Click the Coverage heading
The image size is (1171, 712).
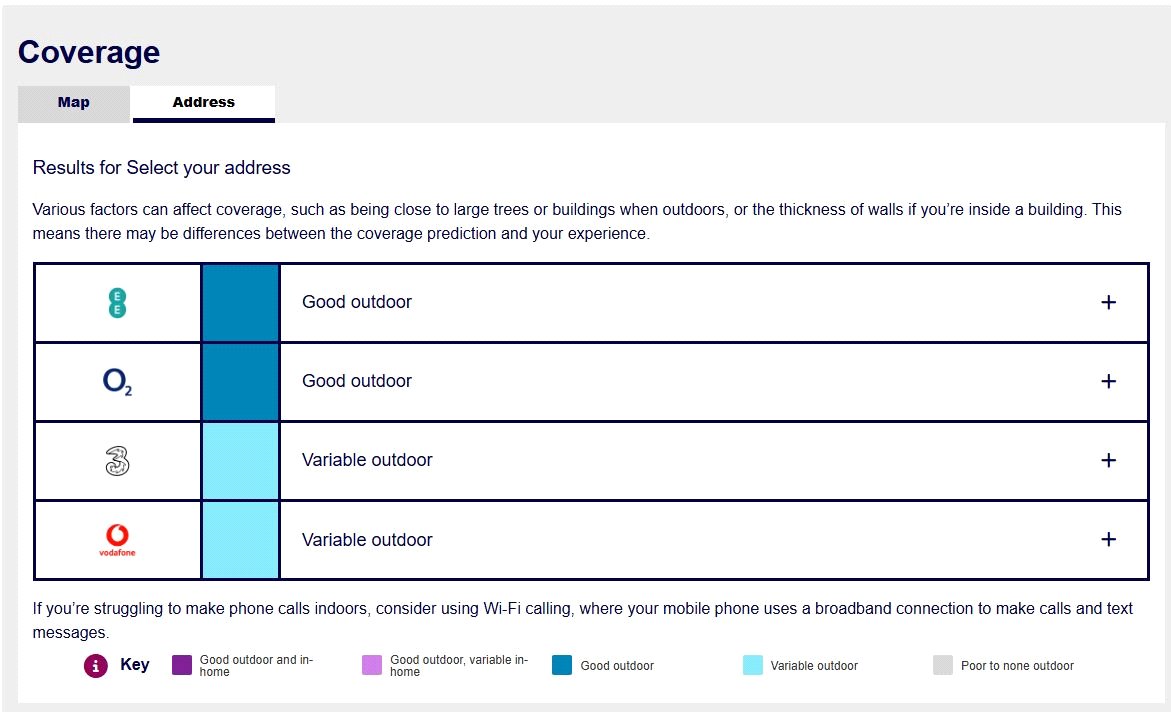coord(89,52)
